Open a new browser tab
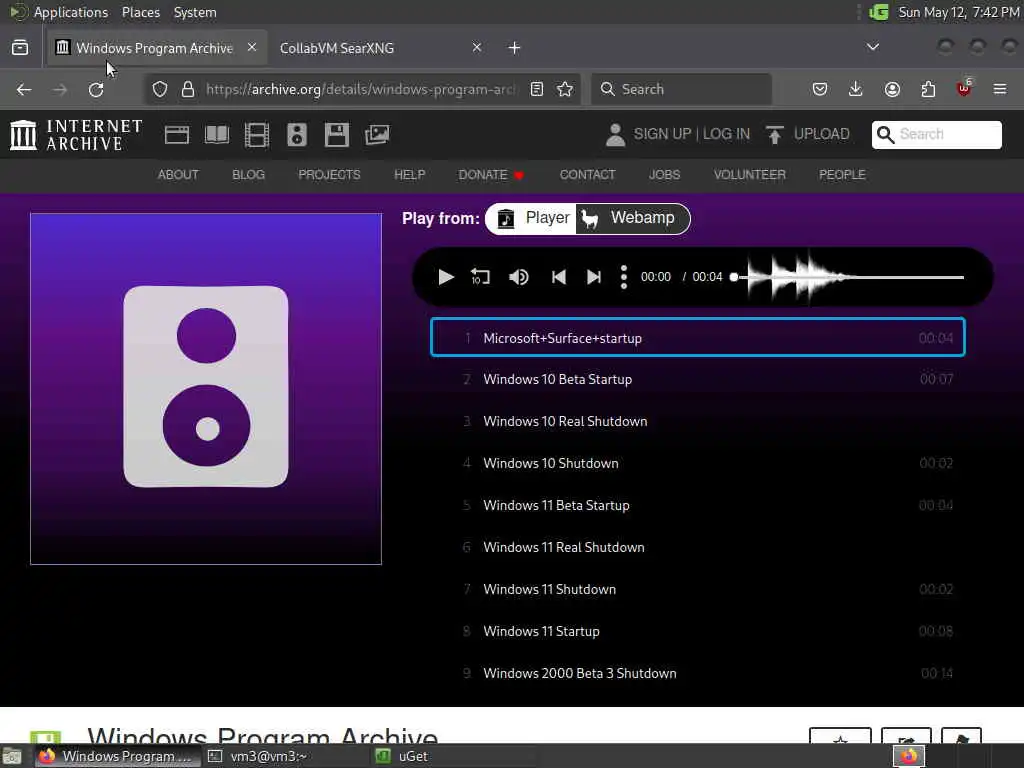This screenshot has width=1024, height=768. tap(515, 48)
